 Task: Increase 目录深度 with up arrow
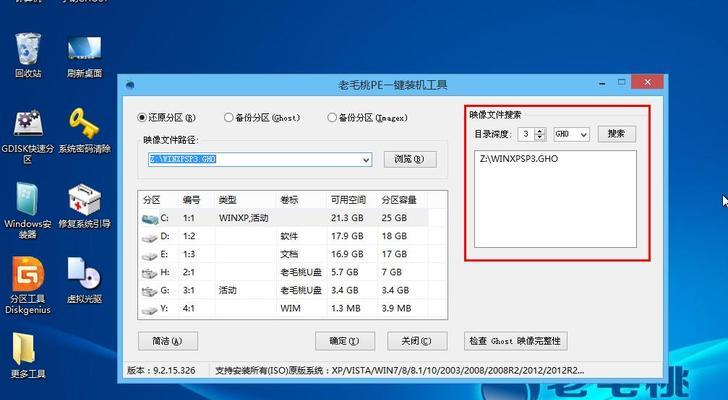point(539,131)
